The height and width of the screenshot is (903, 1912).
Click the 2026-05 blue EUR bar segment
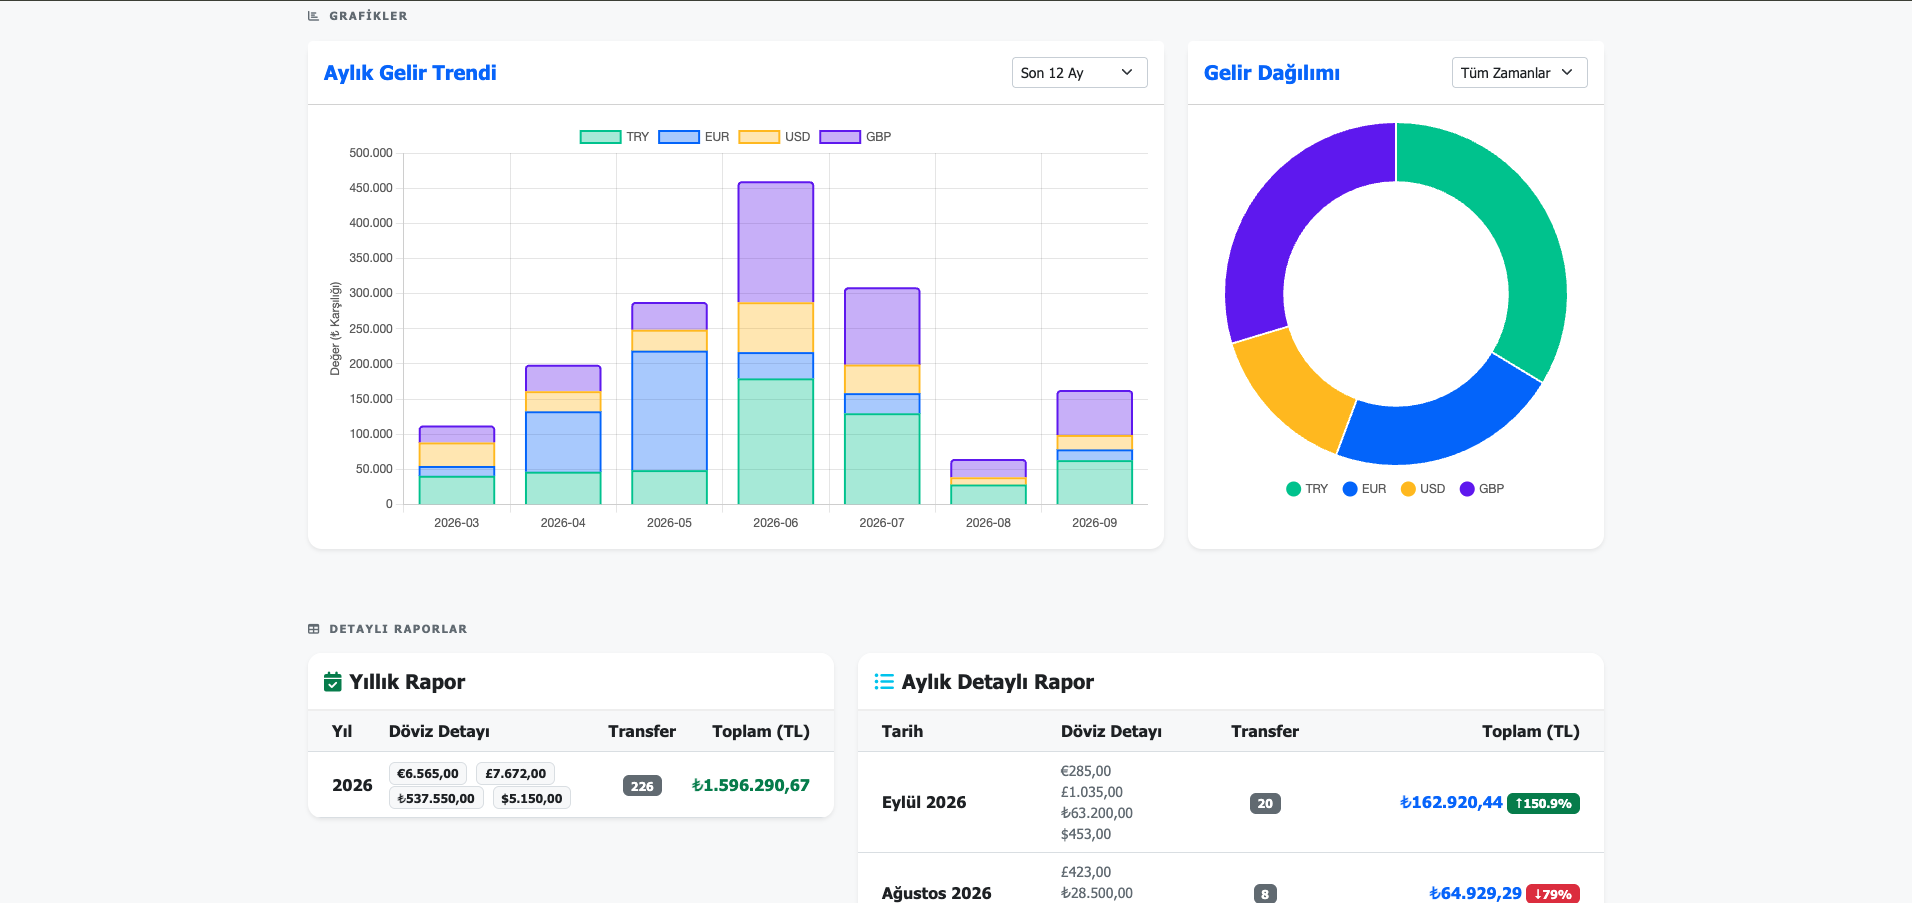(x=670, y=411)
